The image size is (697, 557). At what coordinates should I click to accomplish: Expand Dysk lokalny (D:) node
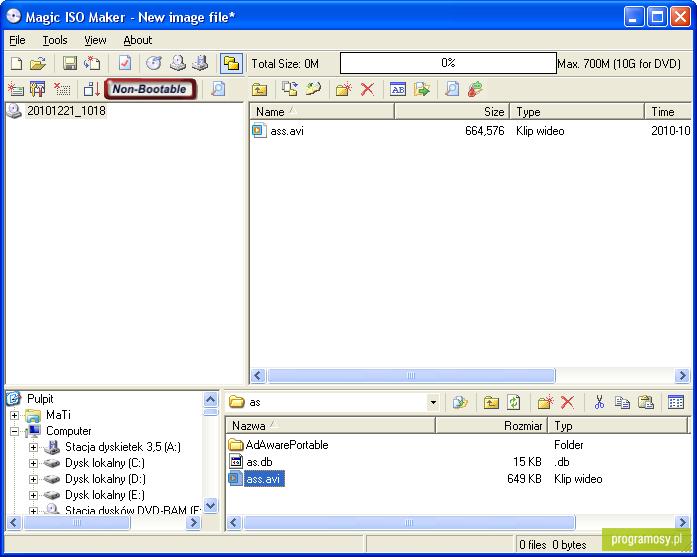tap(33, 480)
